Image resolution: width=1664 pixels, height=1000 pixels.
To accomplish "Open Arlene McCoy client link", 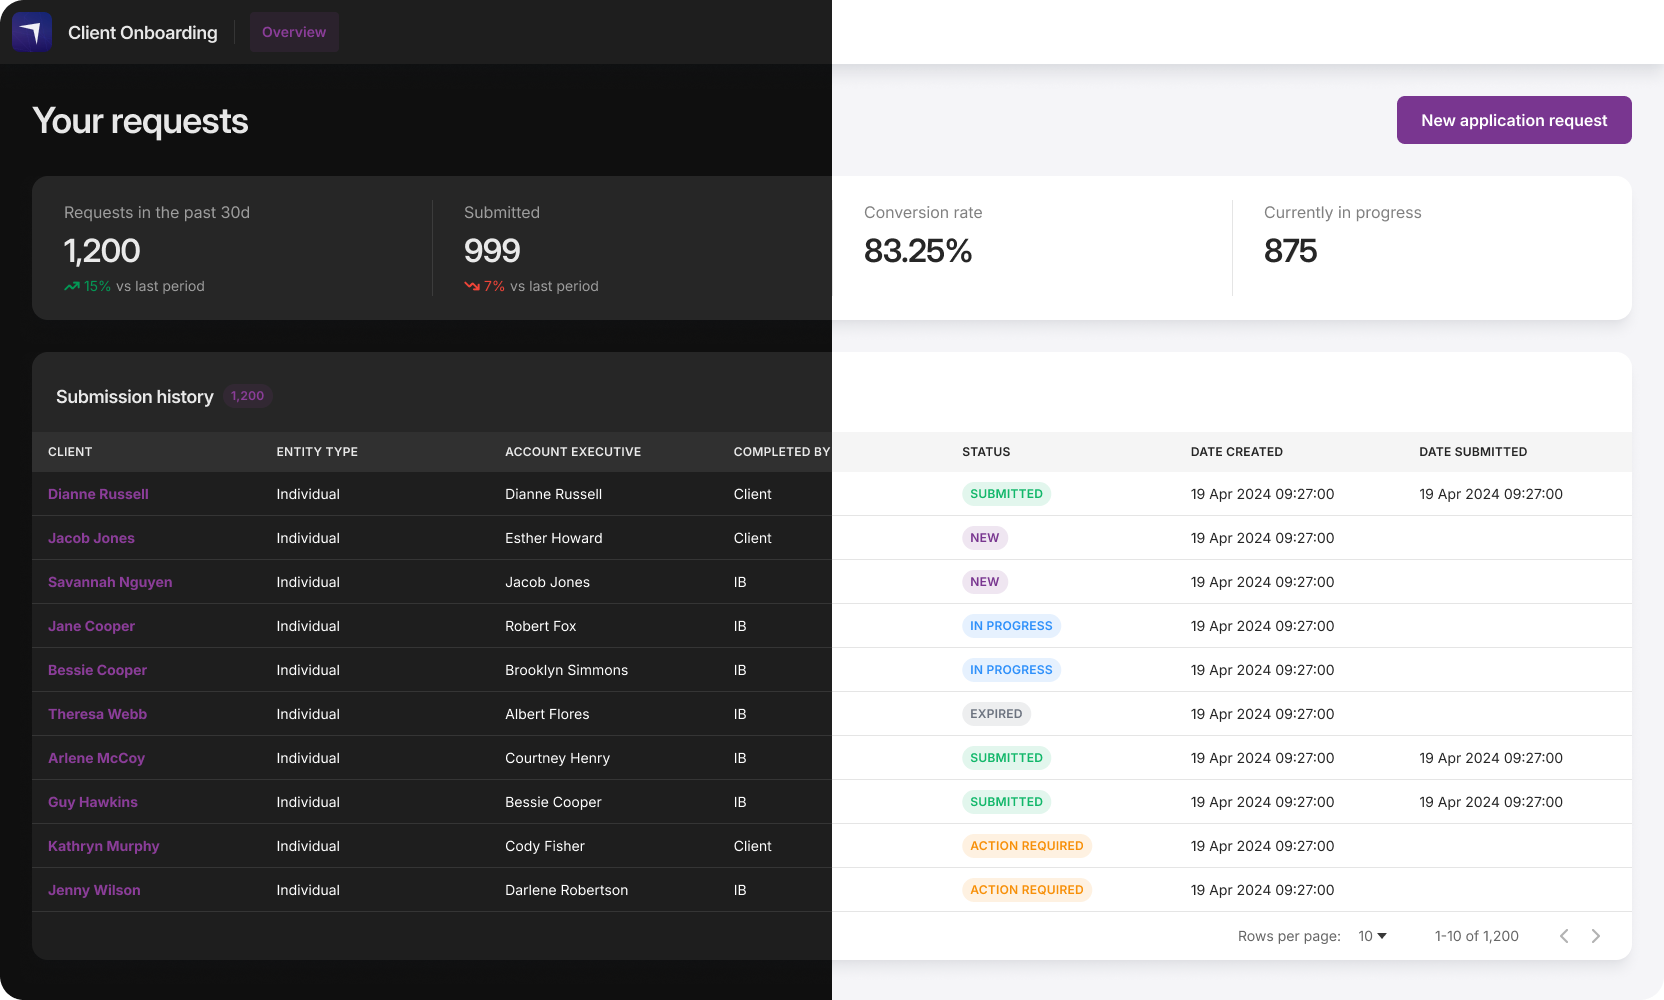I will click(96, 758).
